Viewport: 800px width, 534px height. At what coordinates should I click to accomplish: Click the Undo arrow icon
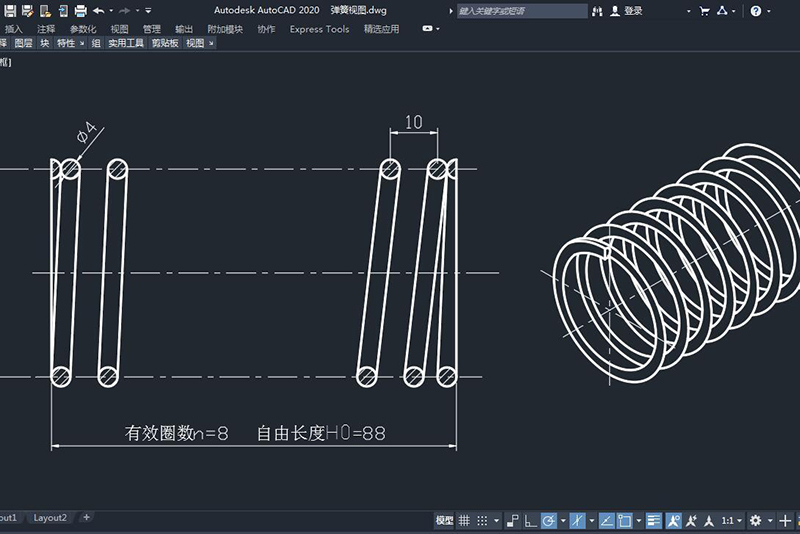pos(98,11)
